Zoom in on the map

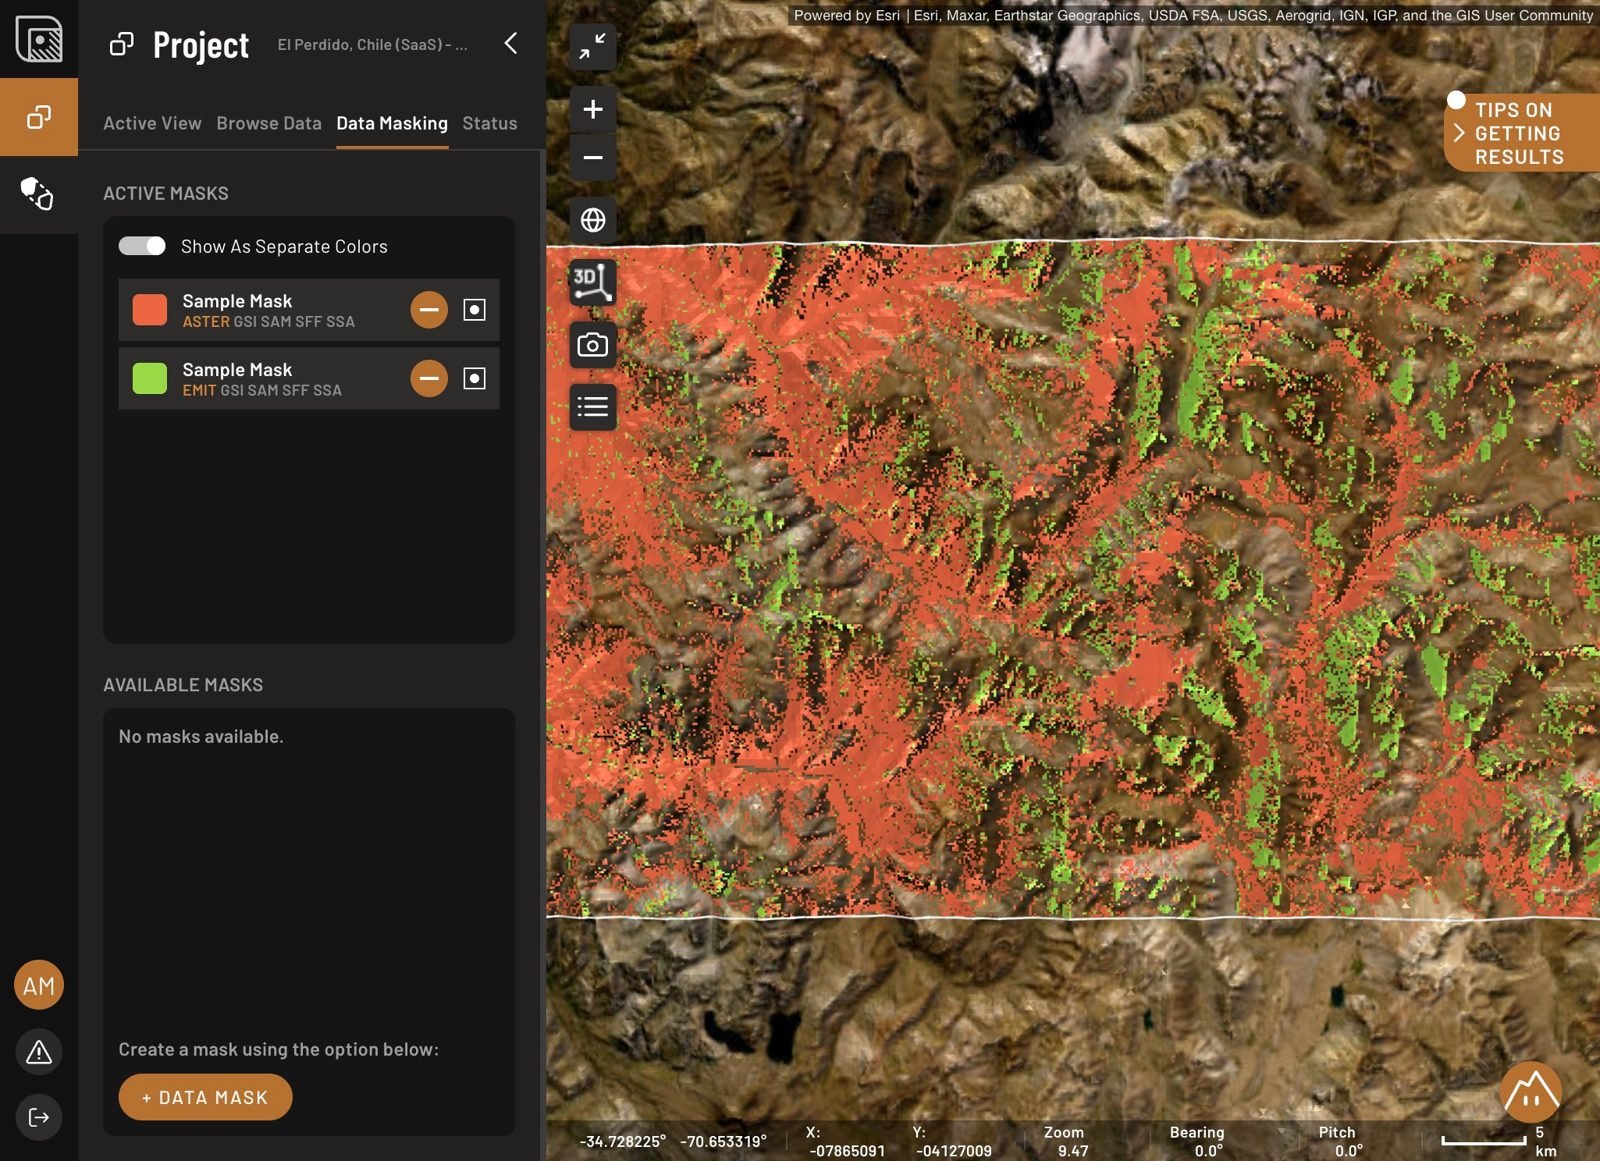tap(593, 109)
